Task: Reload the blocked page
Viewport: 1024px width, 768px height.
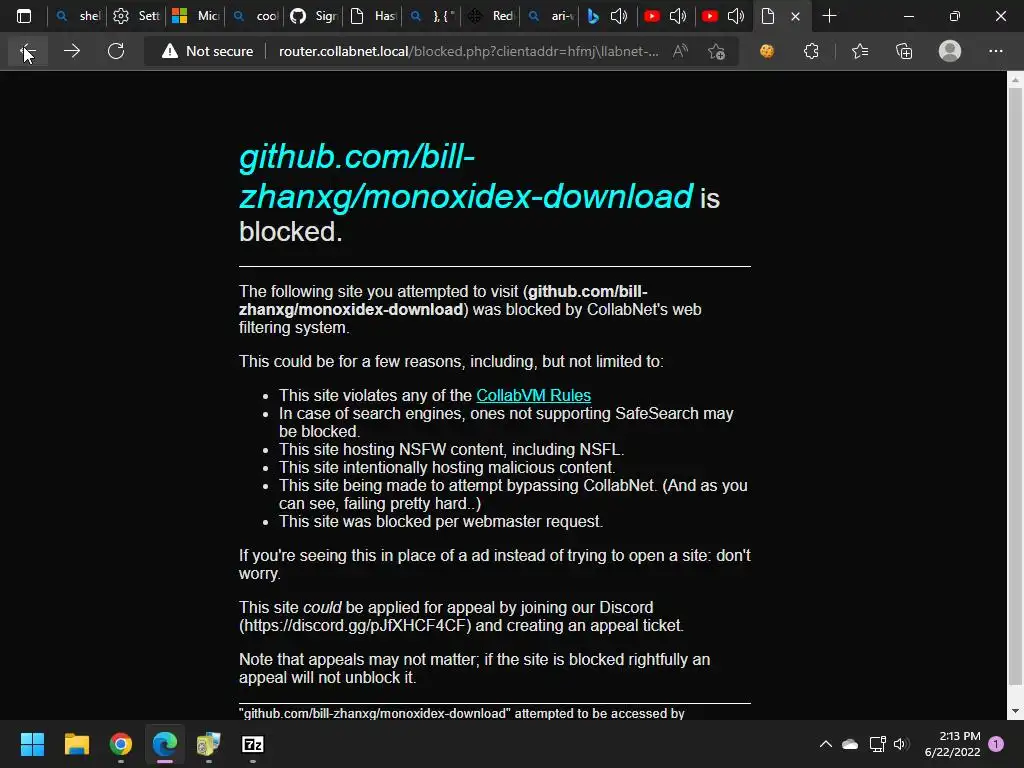Action: tap(116, 51)
